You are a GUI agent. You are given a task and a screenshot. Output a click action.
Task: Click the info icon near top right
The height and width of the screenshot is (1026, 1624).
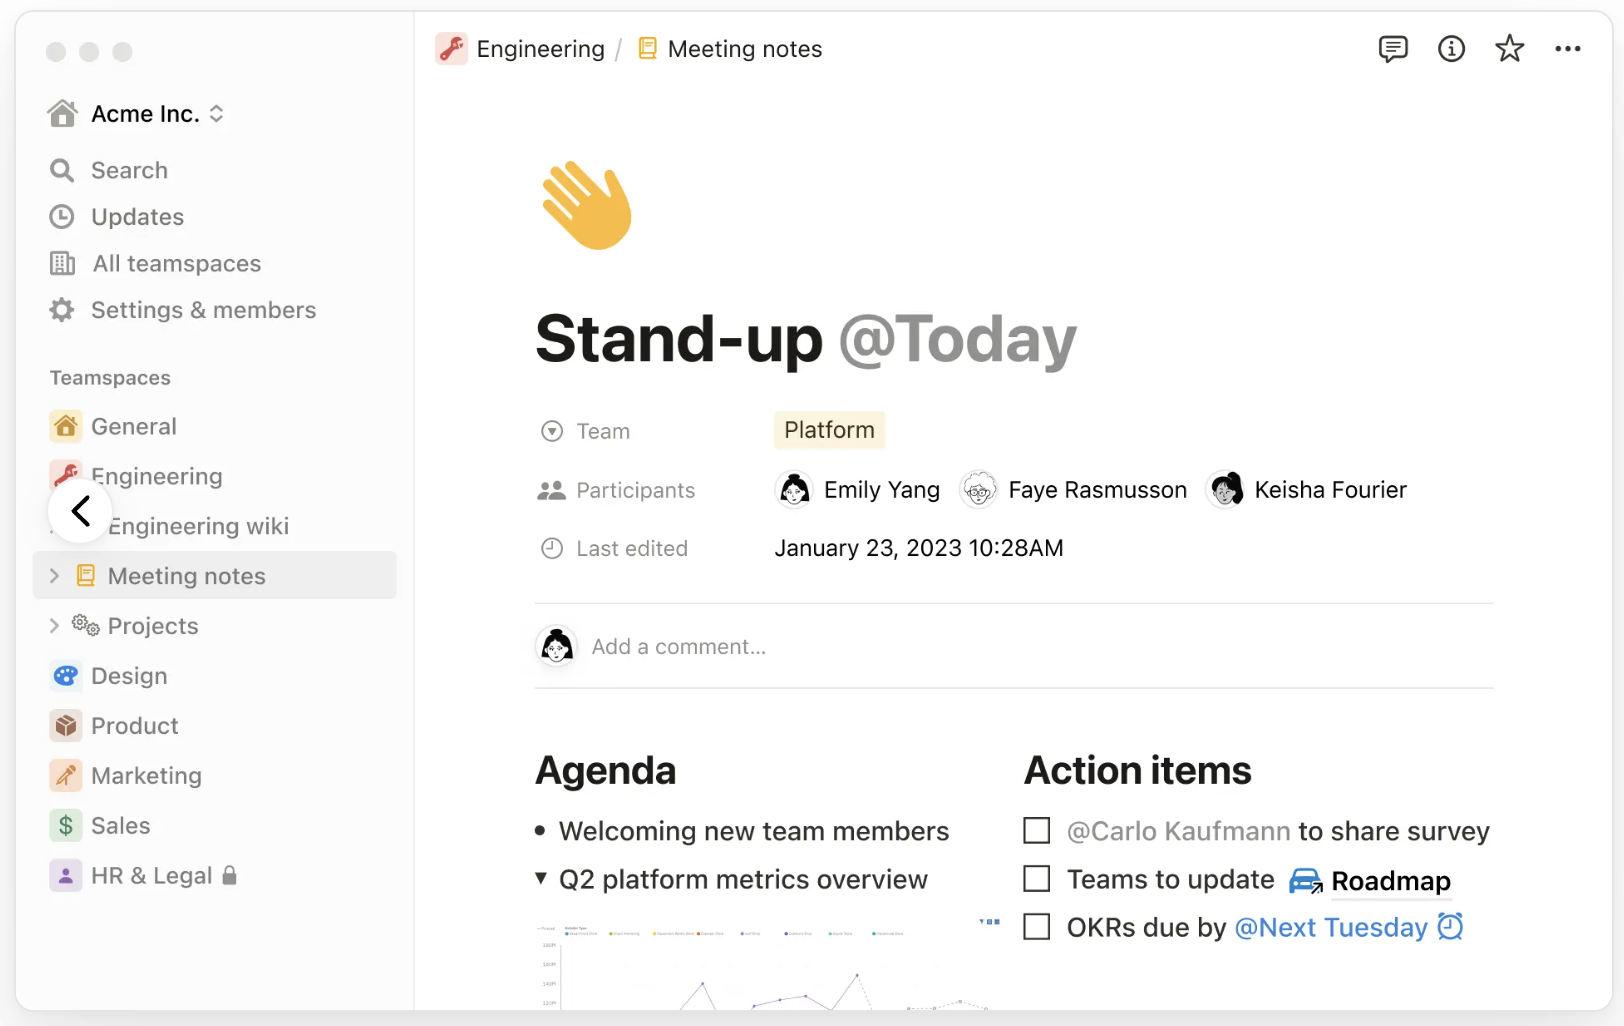[1451, 48]
